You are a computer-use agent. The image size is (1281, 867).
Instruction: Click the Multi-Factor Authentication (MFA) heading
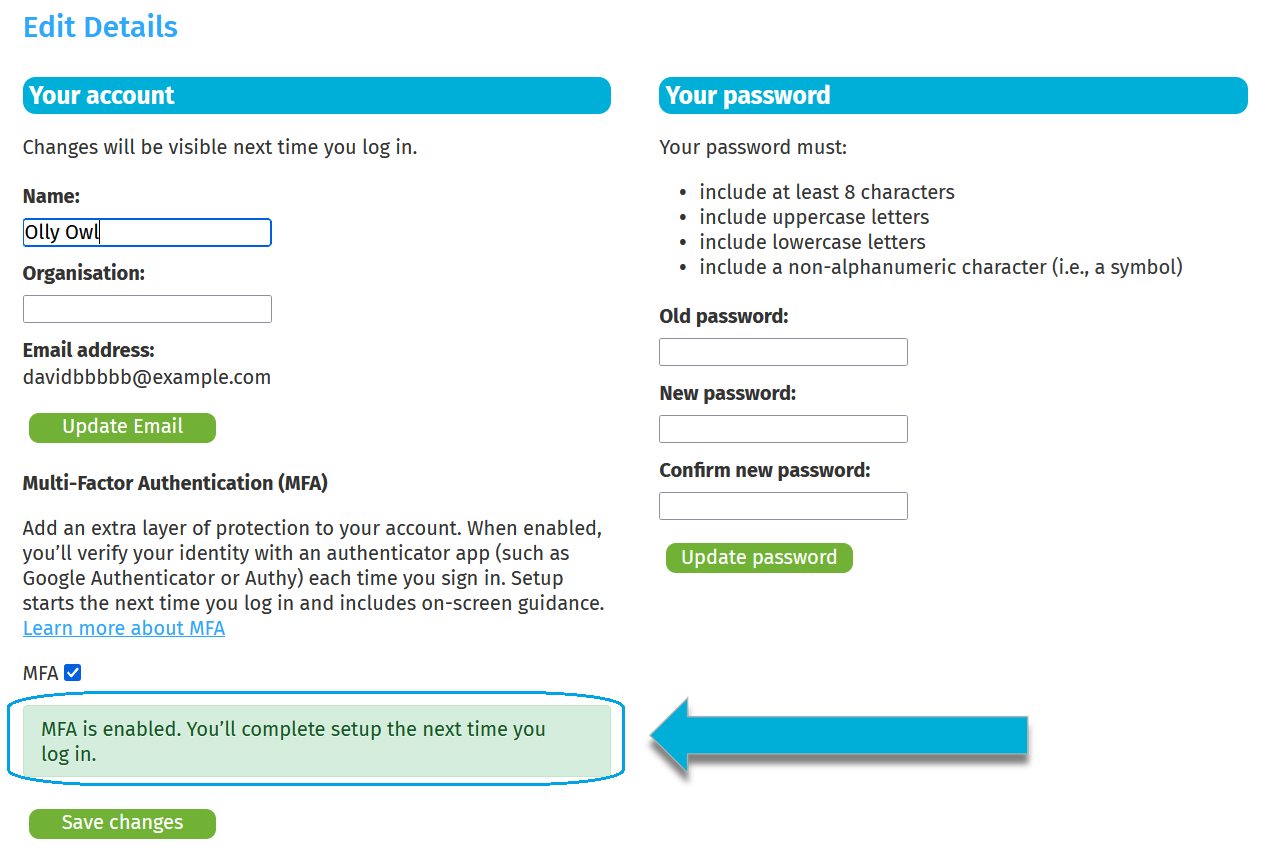tap(175, 483)
